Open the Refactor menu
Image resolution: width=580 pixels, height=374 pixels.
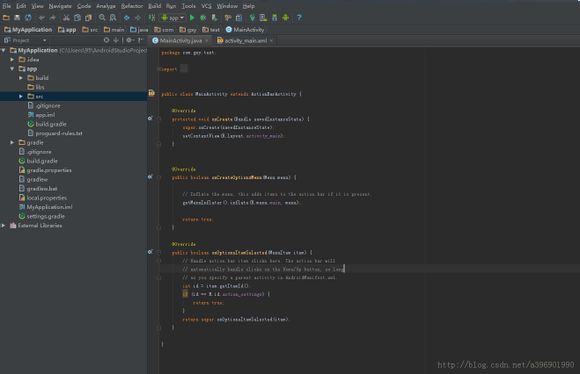(x=132, y=6)
